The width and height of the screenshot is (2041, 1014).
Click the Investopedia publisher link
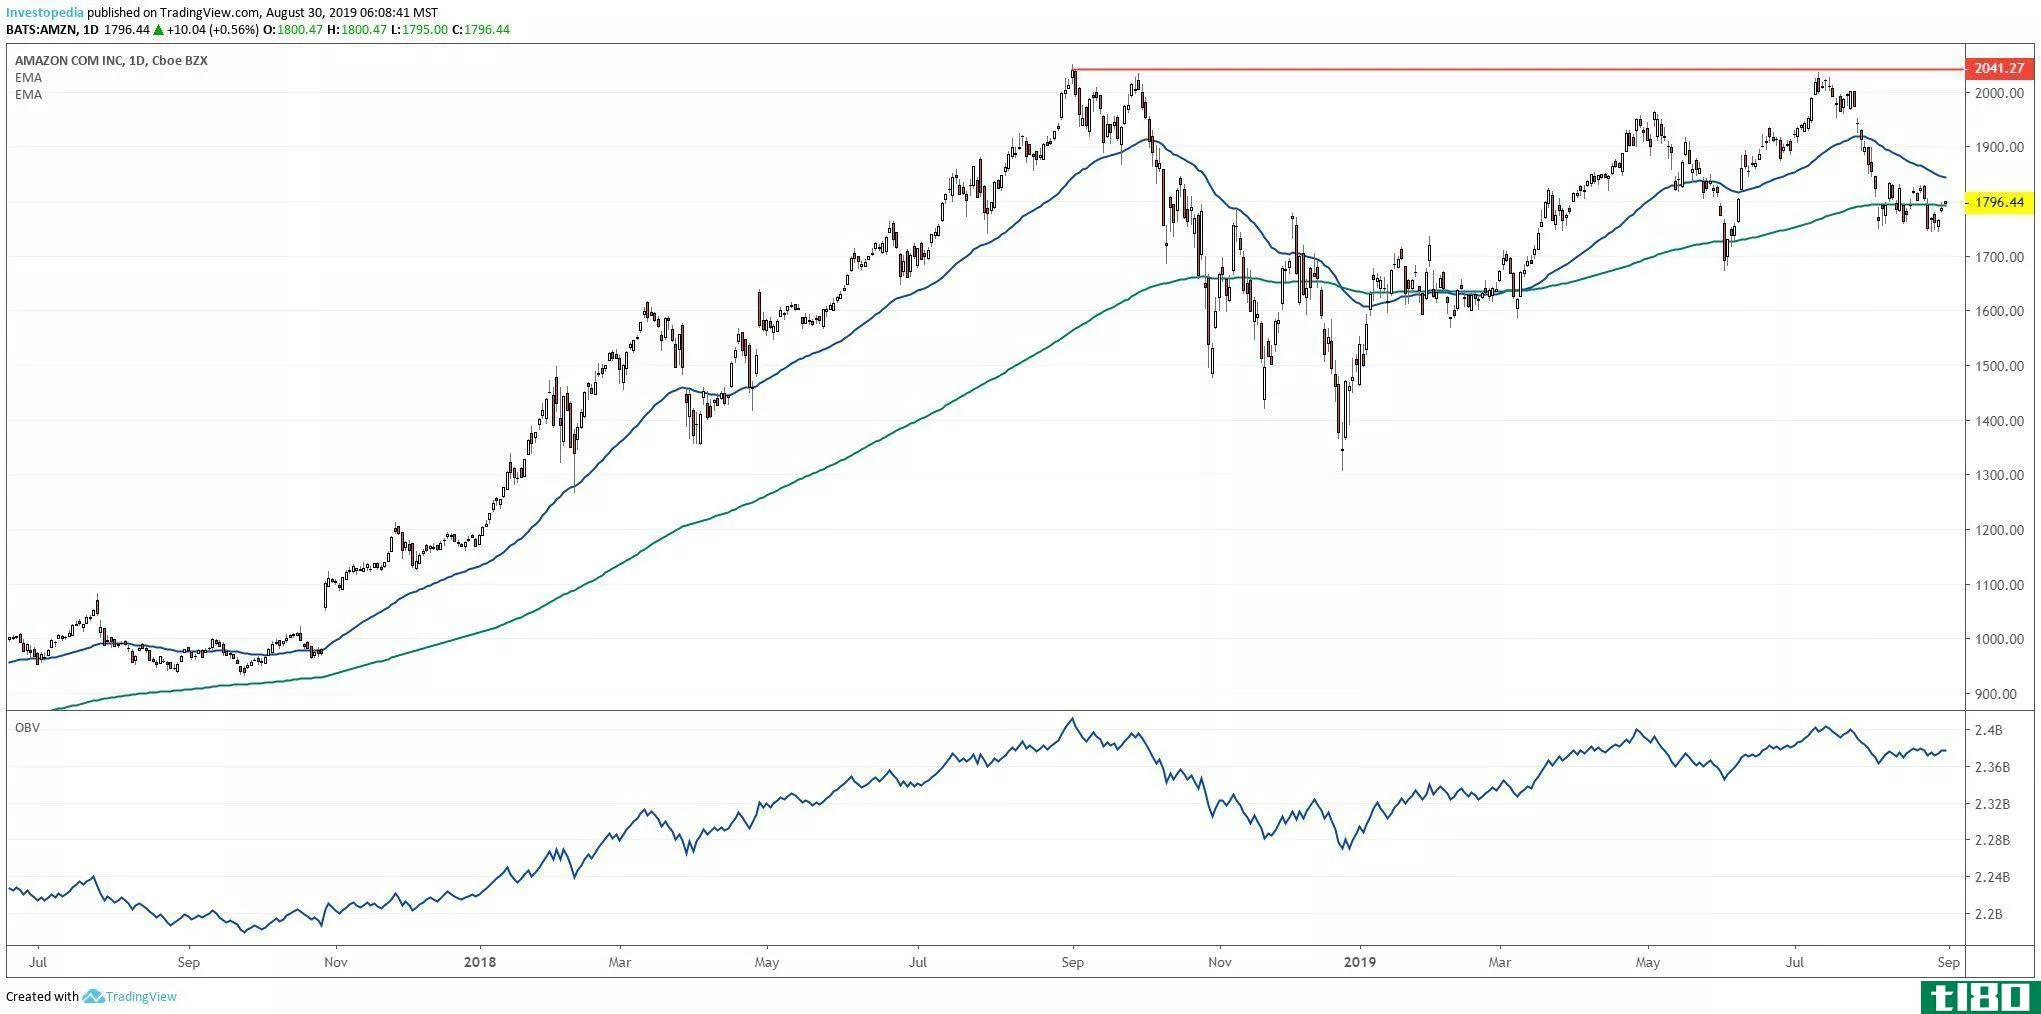[45, 13]
